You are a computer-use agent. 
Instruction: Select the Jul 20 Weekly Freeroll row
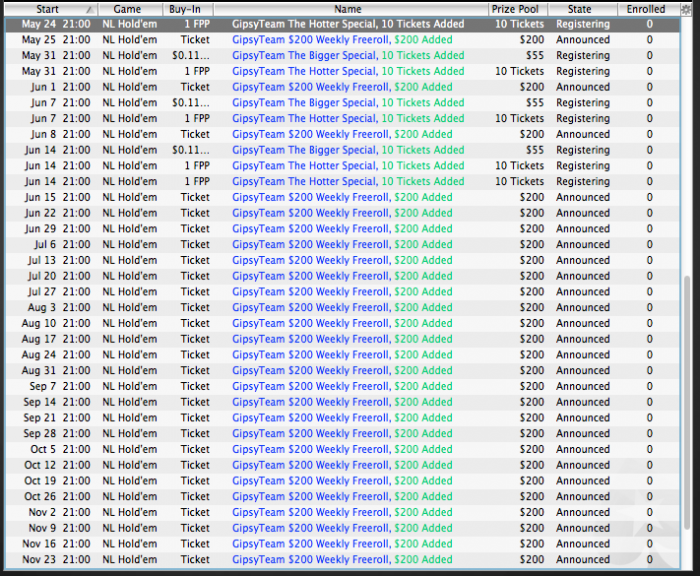point(342,276)
